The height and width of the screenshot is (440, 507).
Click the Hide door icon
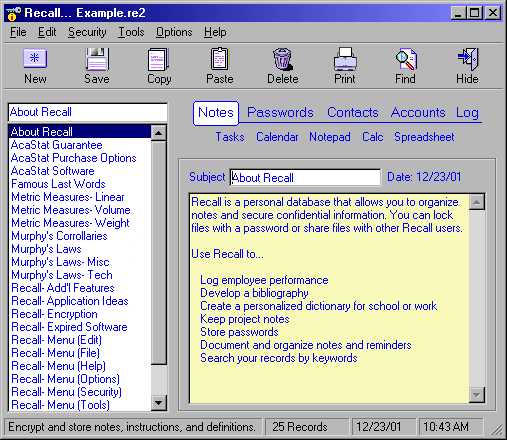(468, 59)
